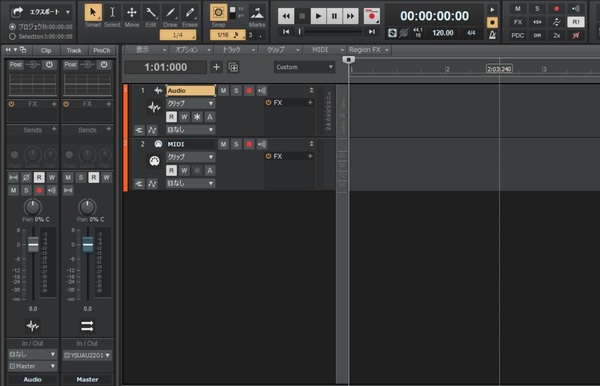The height and width of the screenshot is (386, 600).
Task: Mute the Audio track
Action: pos(223,91)
